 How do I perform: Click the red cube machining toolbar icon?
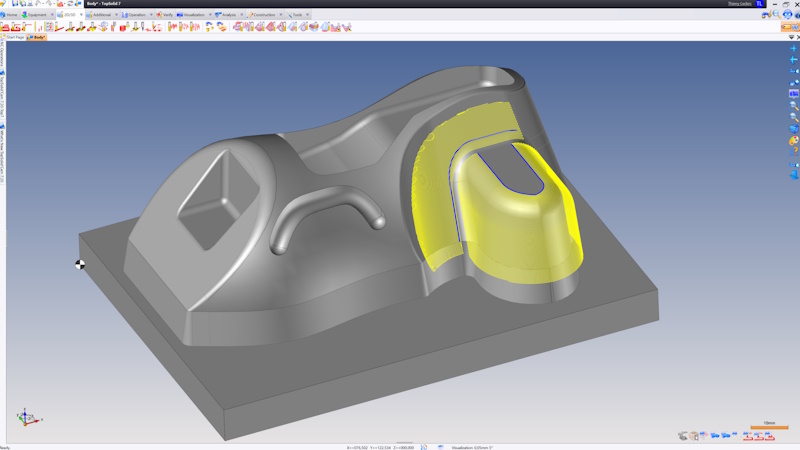pos(123,27)
